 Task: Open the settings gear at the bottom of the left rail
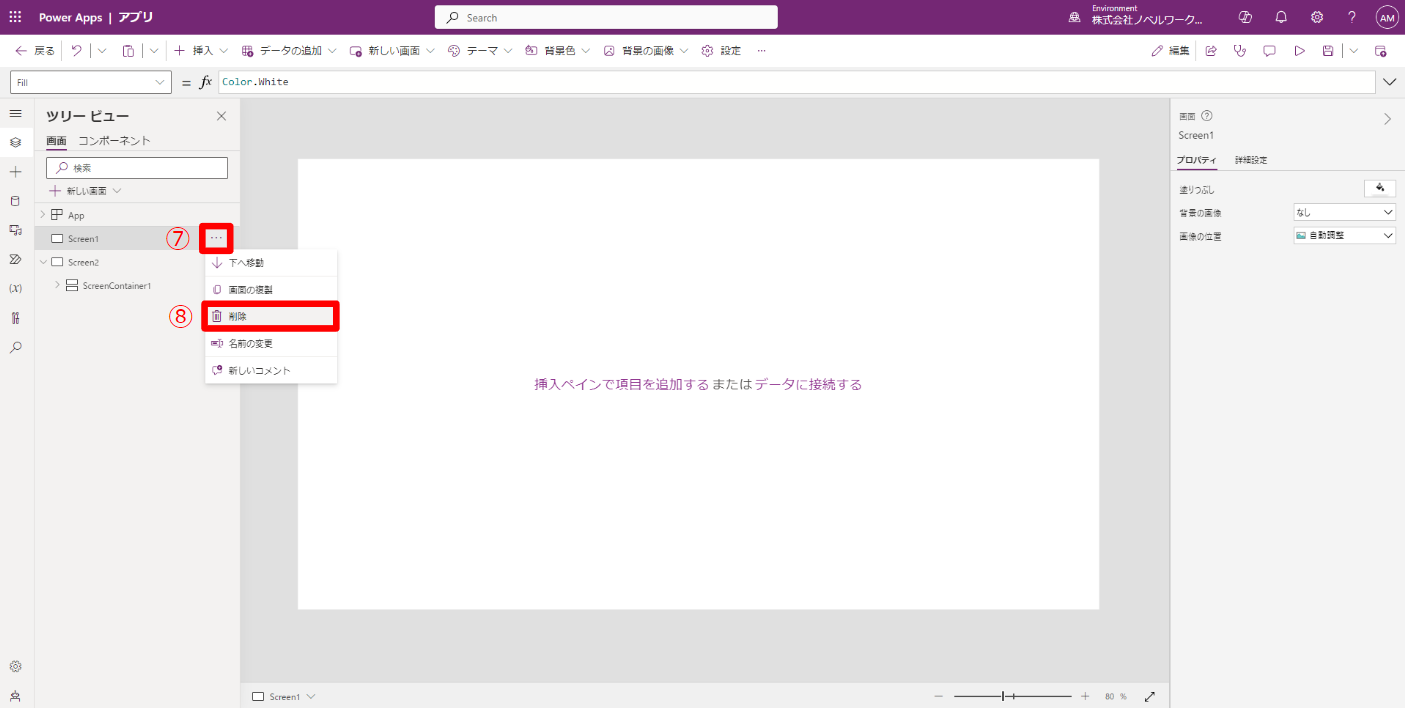(x=15, y=666)
